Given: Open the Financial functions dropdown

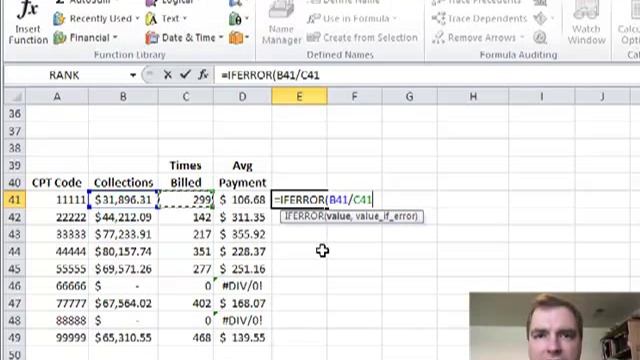Looking at the screenshot, I should (85, 38).
